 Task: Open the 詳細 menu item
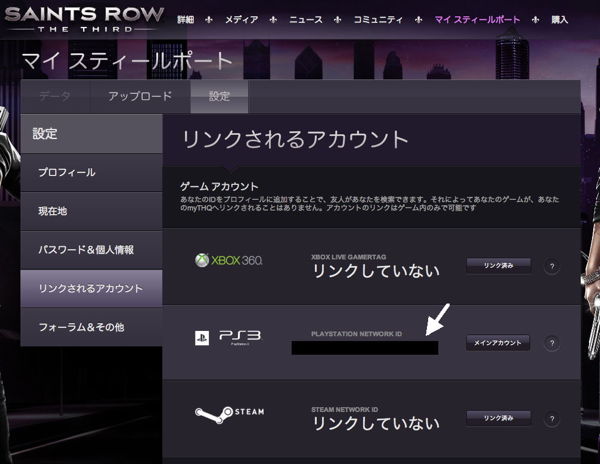pyautogui.click(x=185, y=20)
